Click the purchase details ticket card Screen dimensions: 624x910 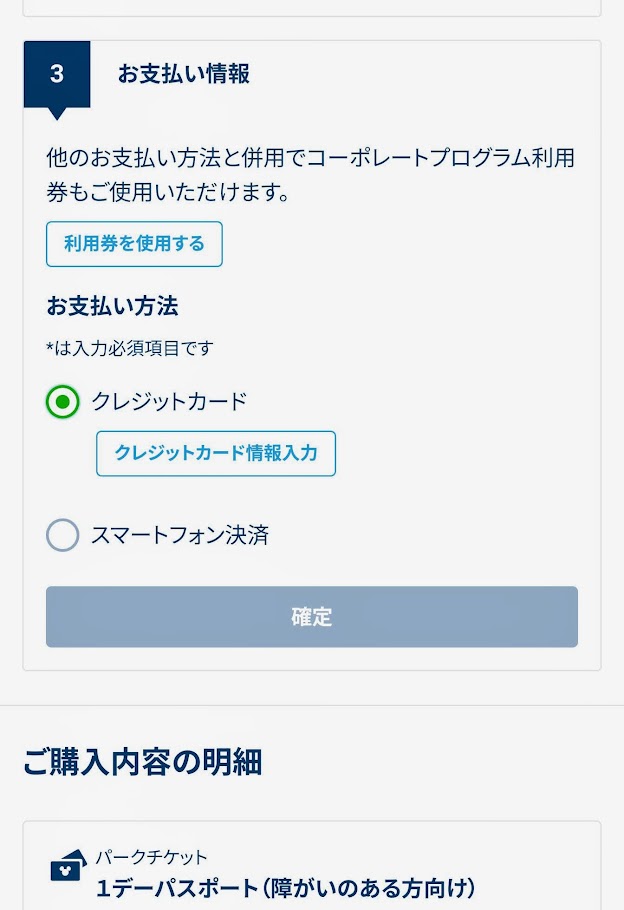click(312, 865)
